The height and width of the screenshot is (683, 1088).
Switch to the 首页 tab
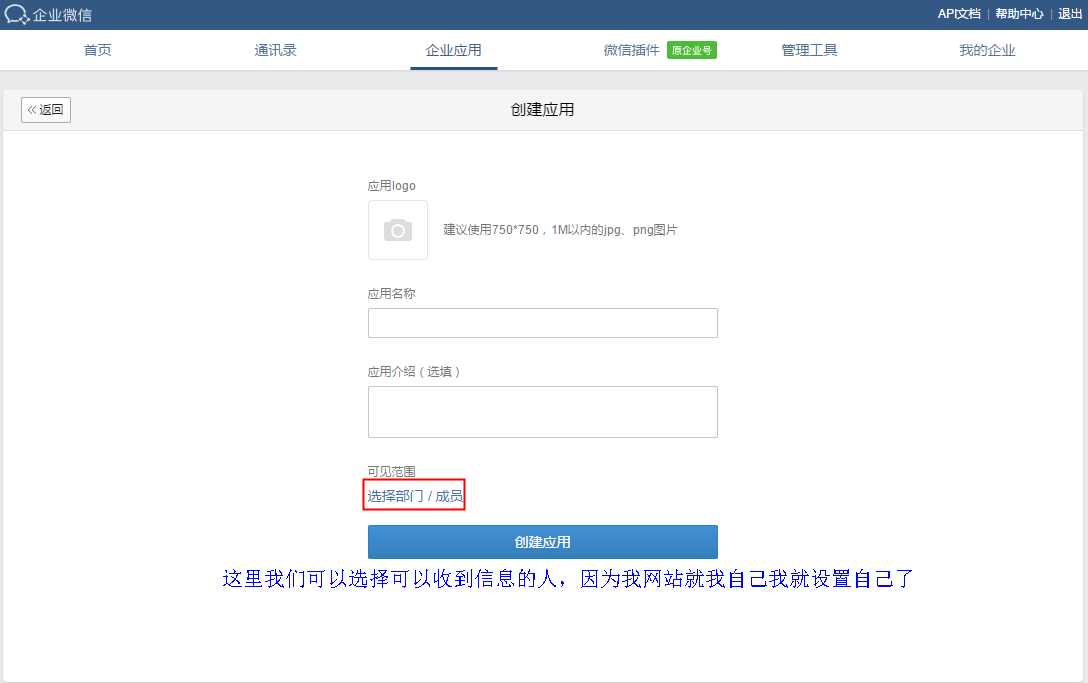tap(97, 50)
